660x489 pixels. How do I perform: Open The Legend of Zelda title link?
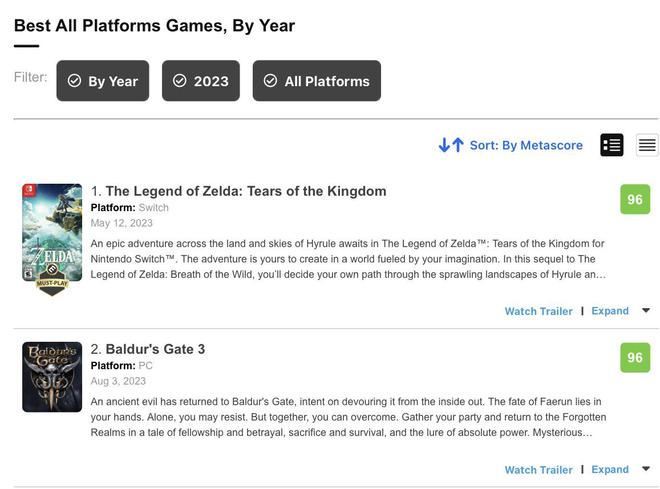click(x=246, y=191)
